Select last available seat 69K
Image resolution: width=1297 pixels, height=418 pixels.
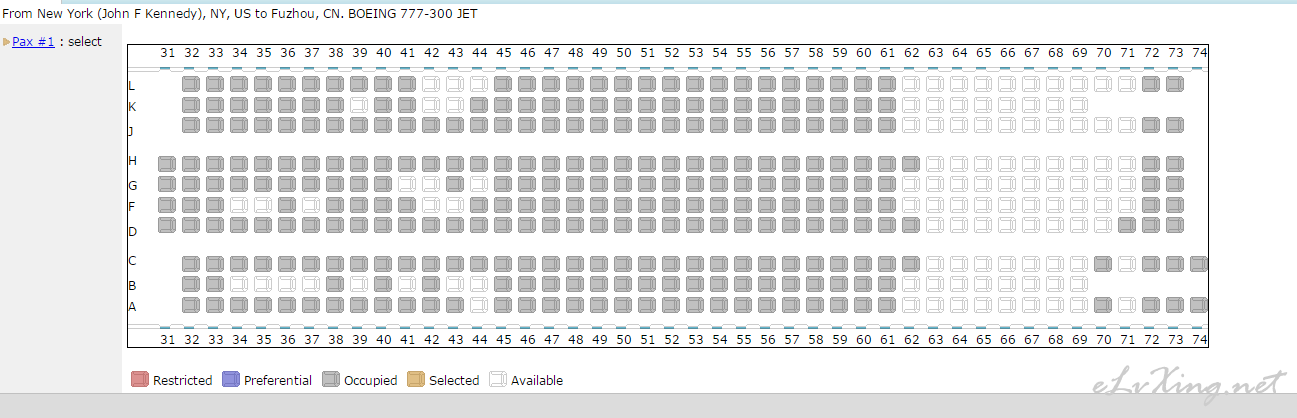tap(1079, 104)
